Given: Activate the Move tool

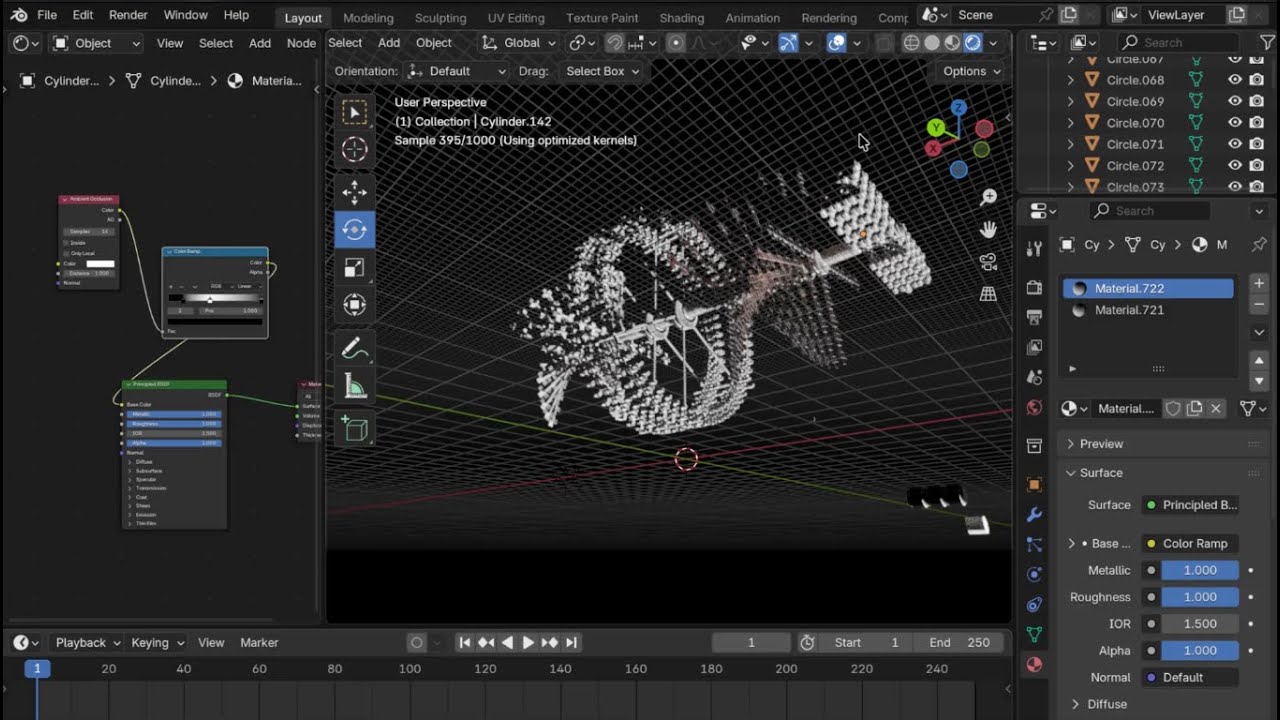Looking at the screenshot, I should tap(355, 192).
